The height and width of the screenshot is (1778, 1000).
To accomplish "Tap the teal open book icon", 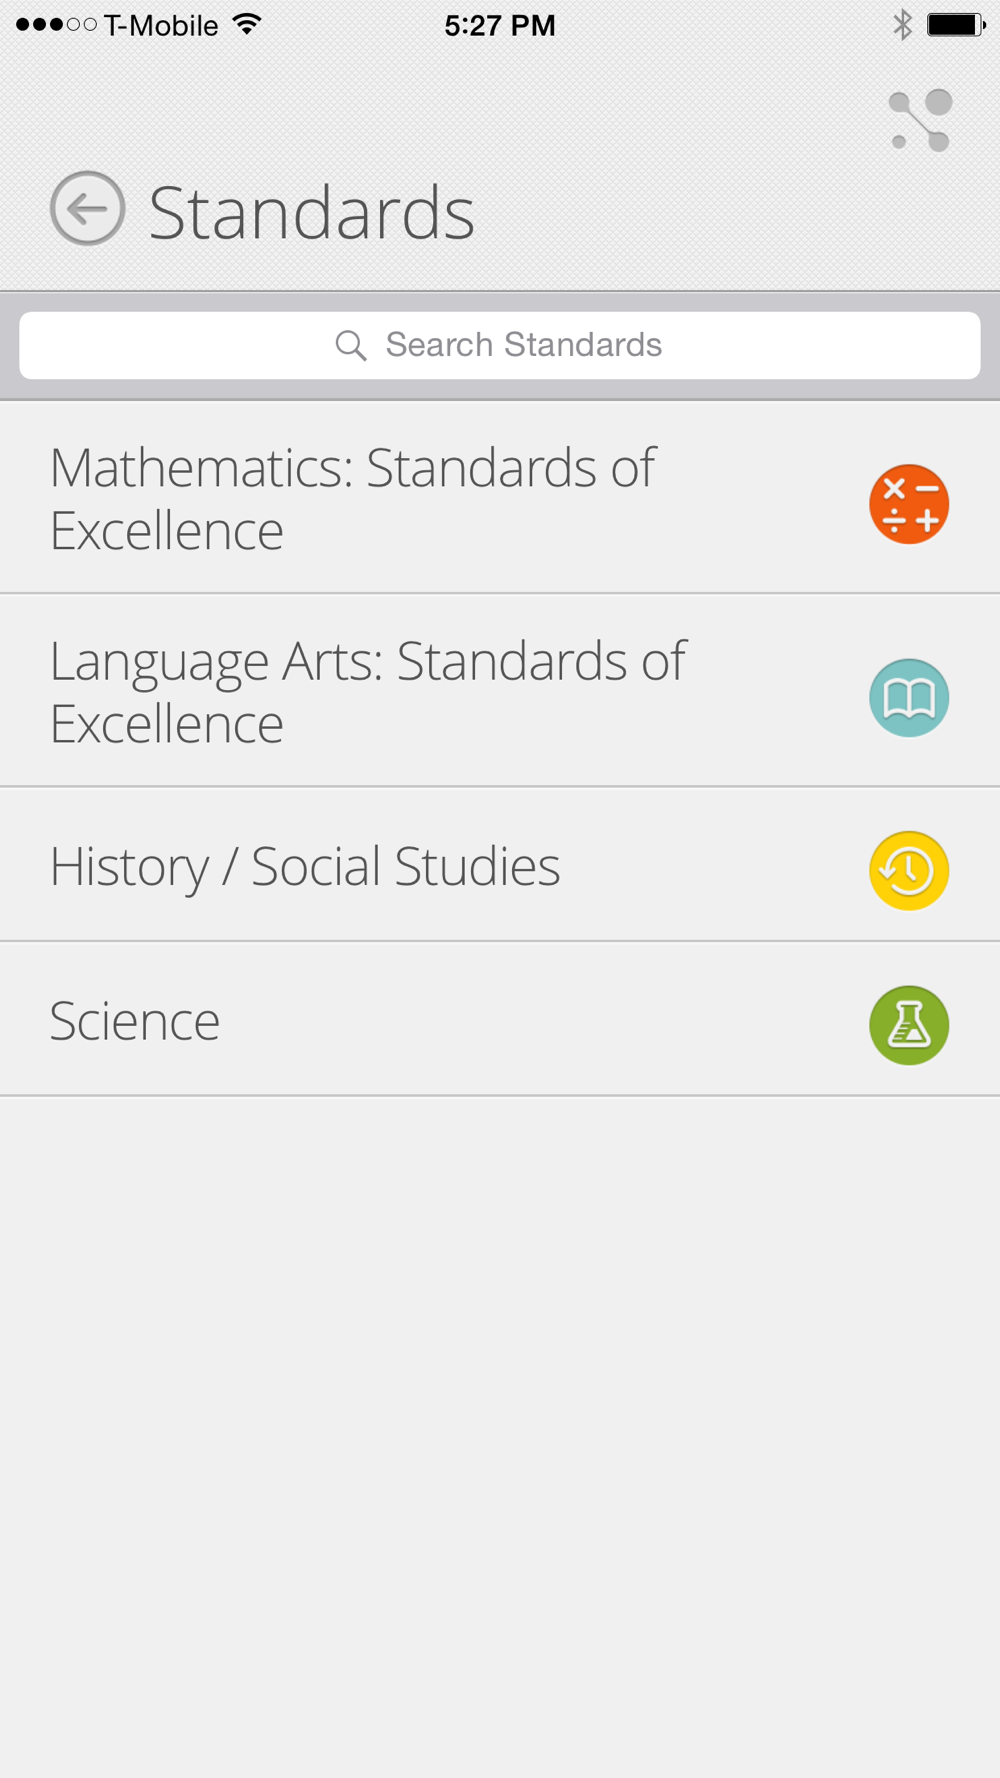I will [909, 698].
